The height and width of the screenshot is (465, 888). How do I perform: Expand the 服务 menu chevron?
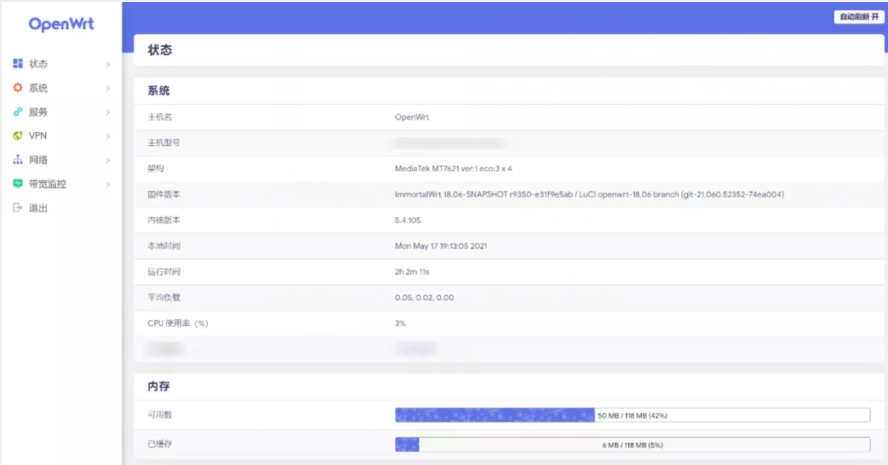pyautogui.click(x=108, y=112)
